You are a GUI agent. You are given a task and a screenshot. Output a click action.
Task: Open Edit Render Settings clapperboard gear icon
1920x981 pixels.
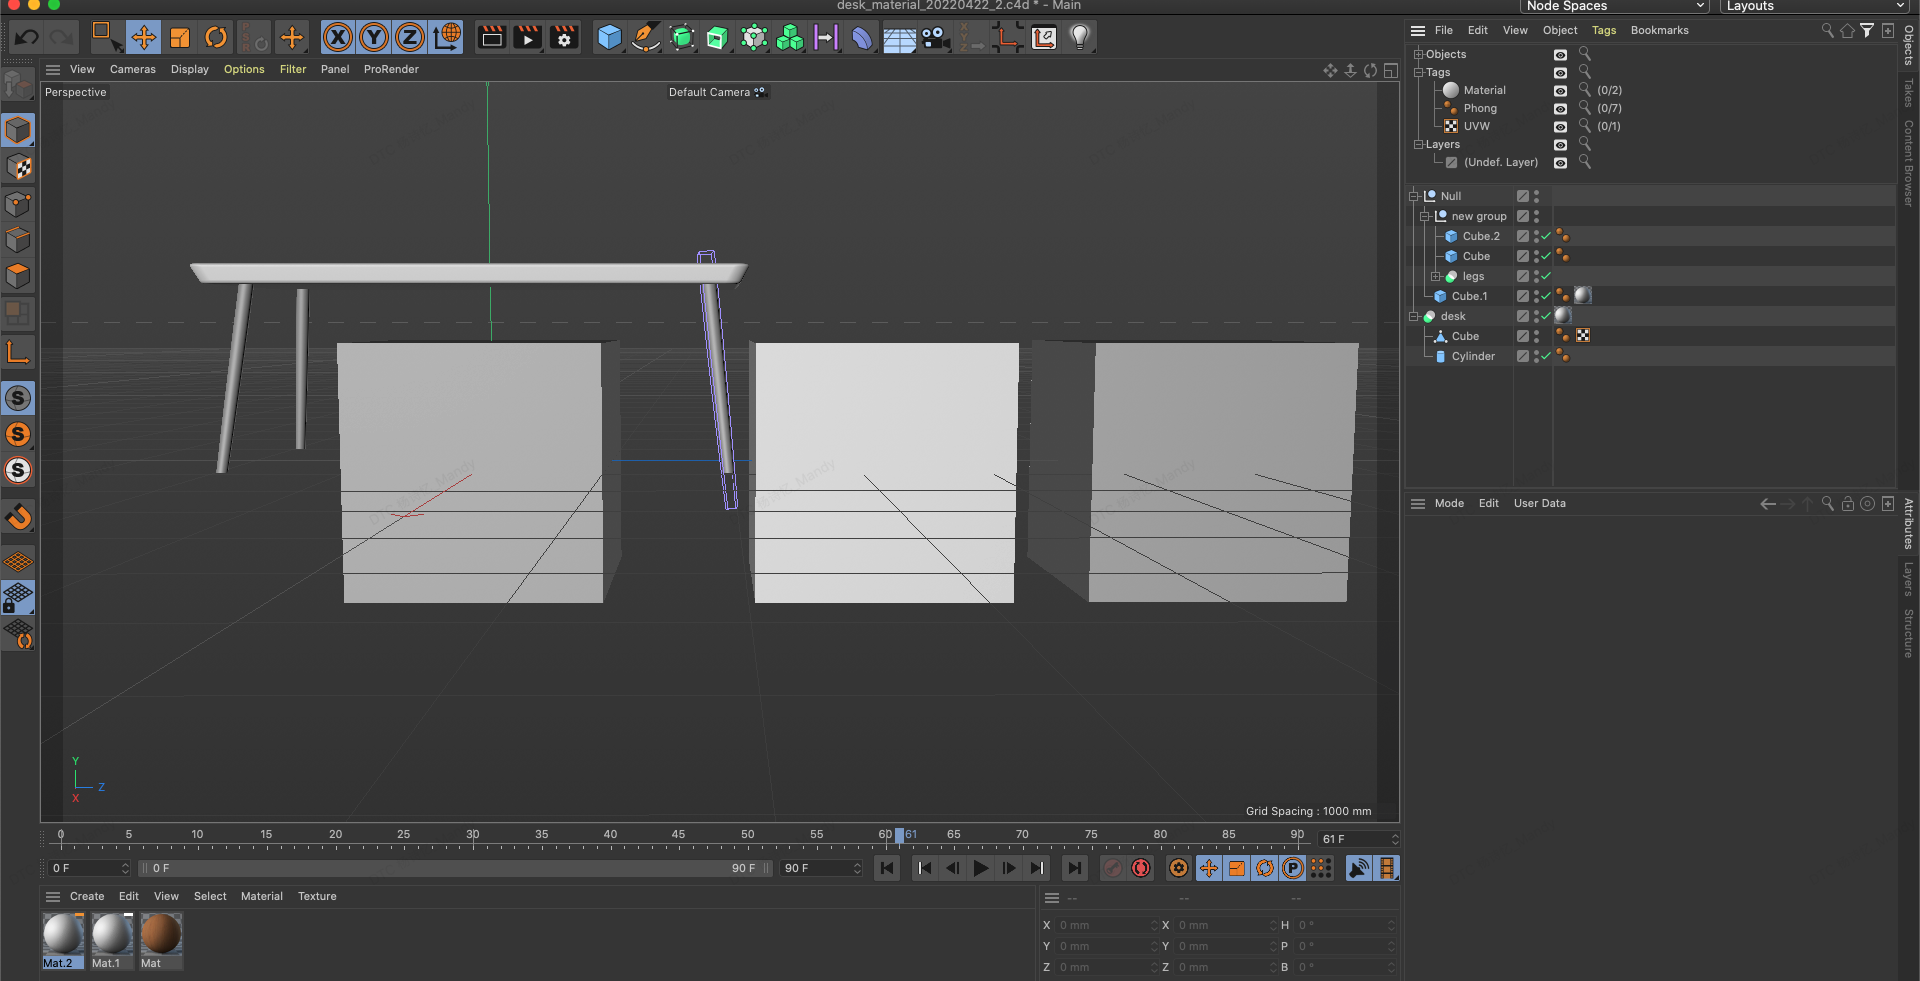[564, 38]
